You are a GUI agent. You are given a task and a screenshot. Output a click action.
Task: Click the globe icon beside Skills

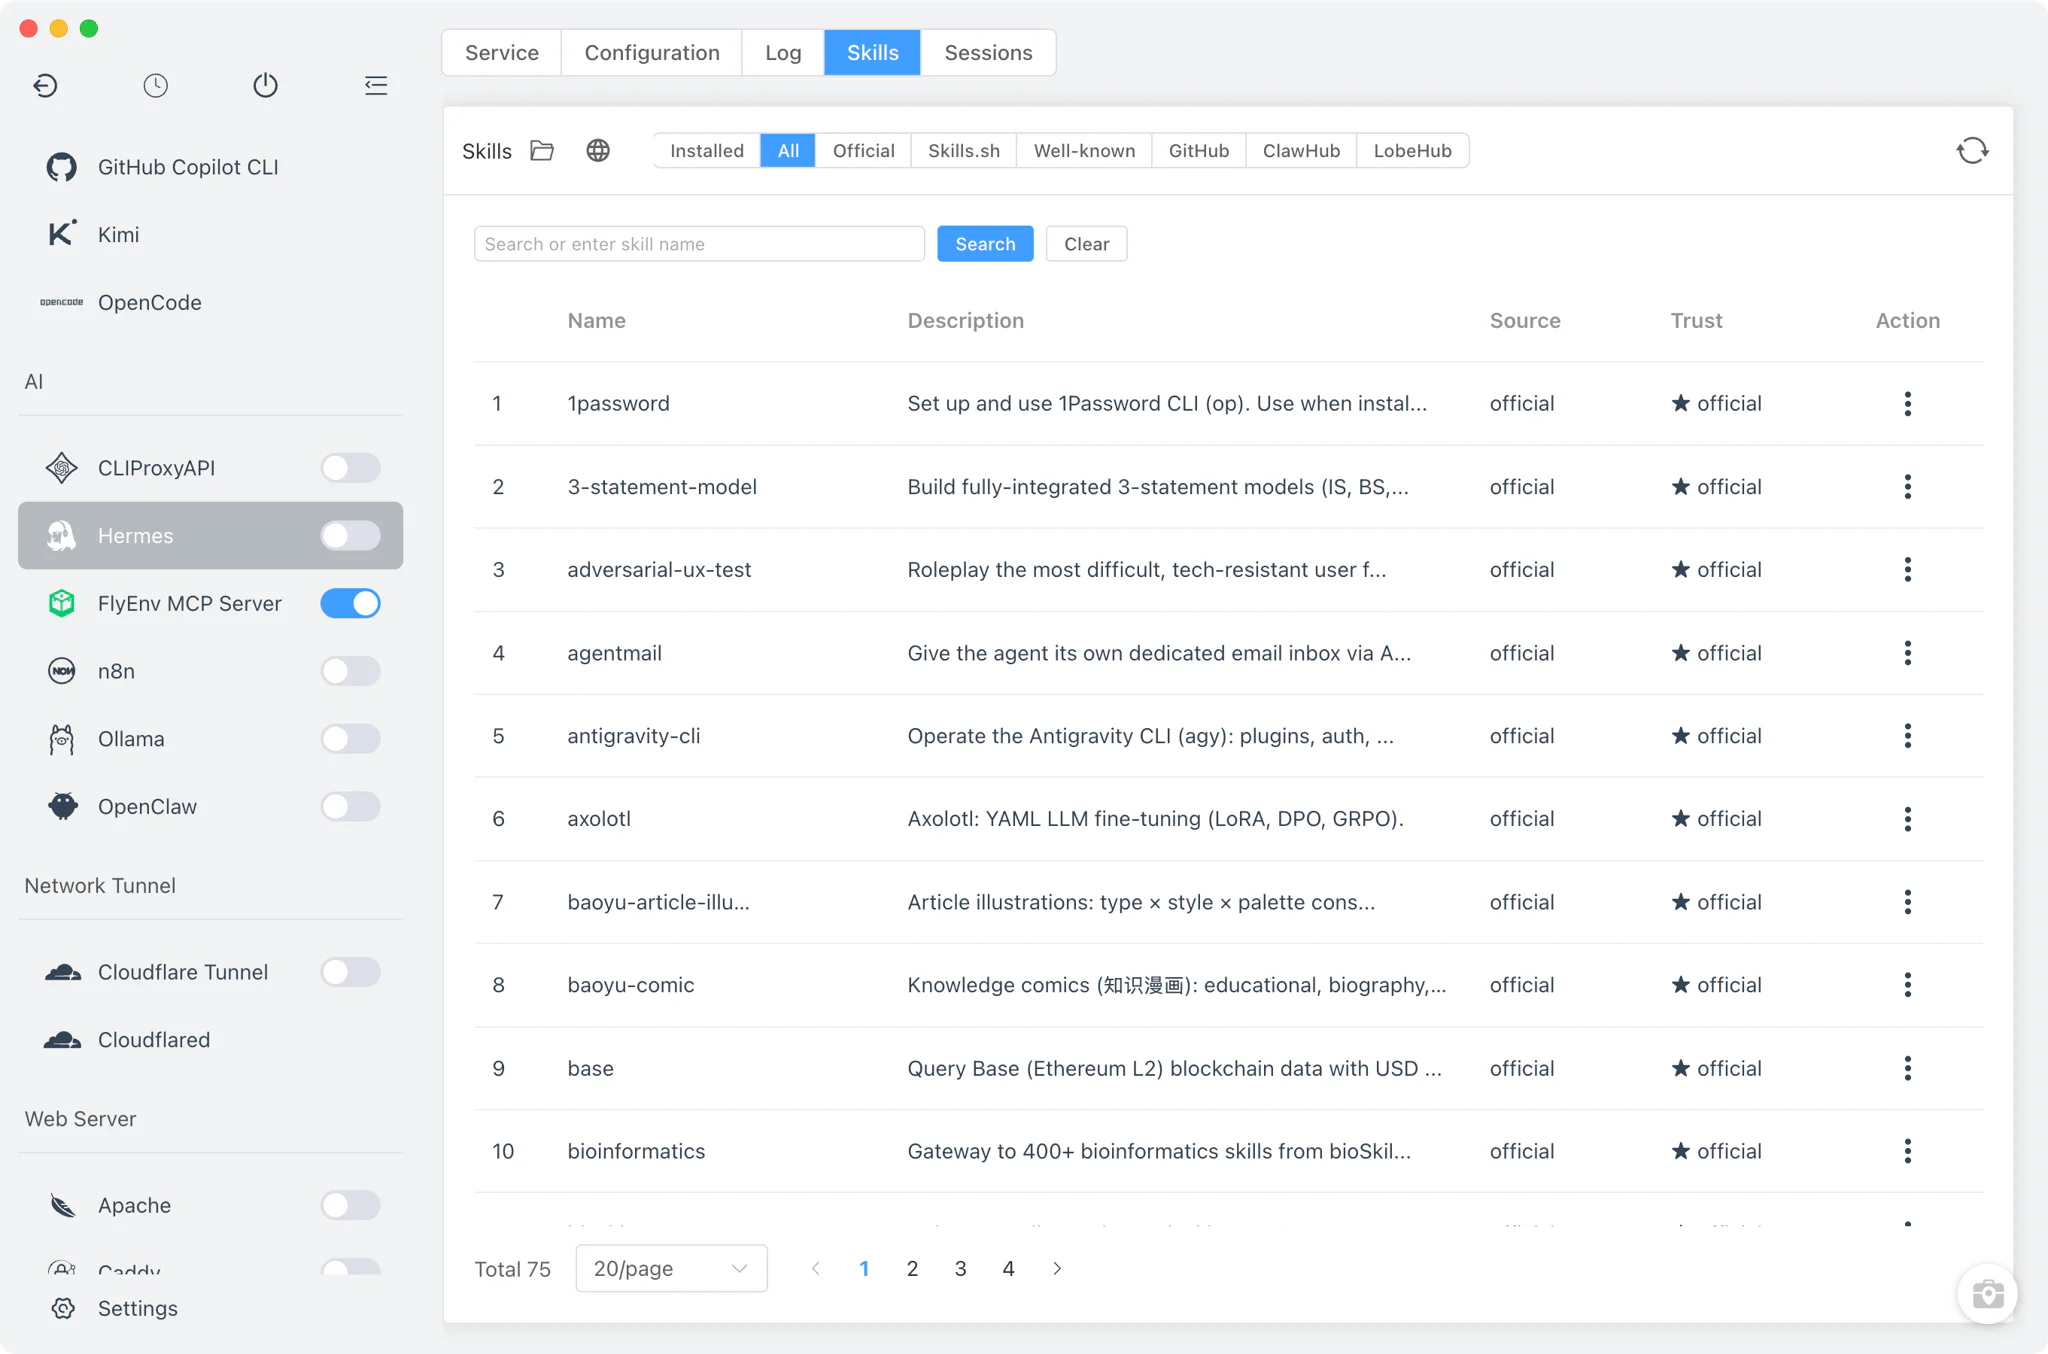(598, 151)
